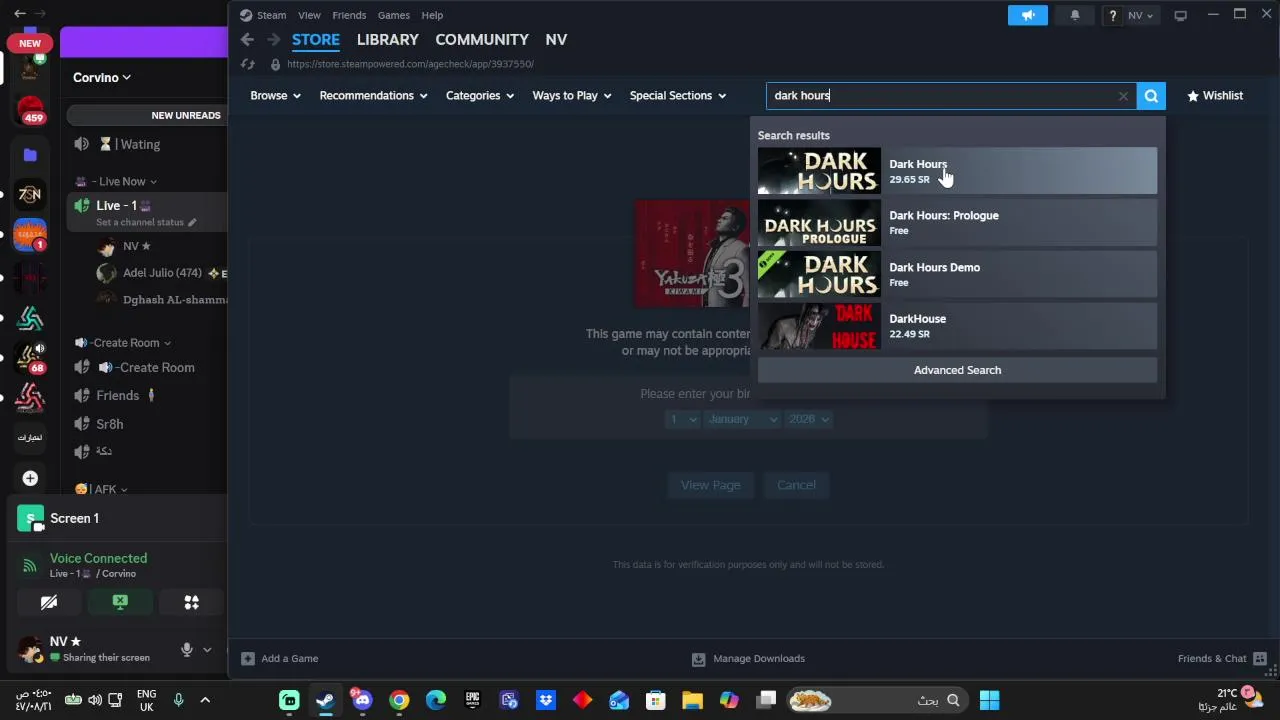Open Discord folder icon in server list

point(30,154)
